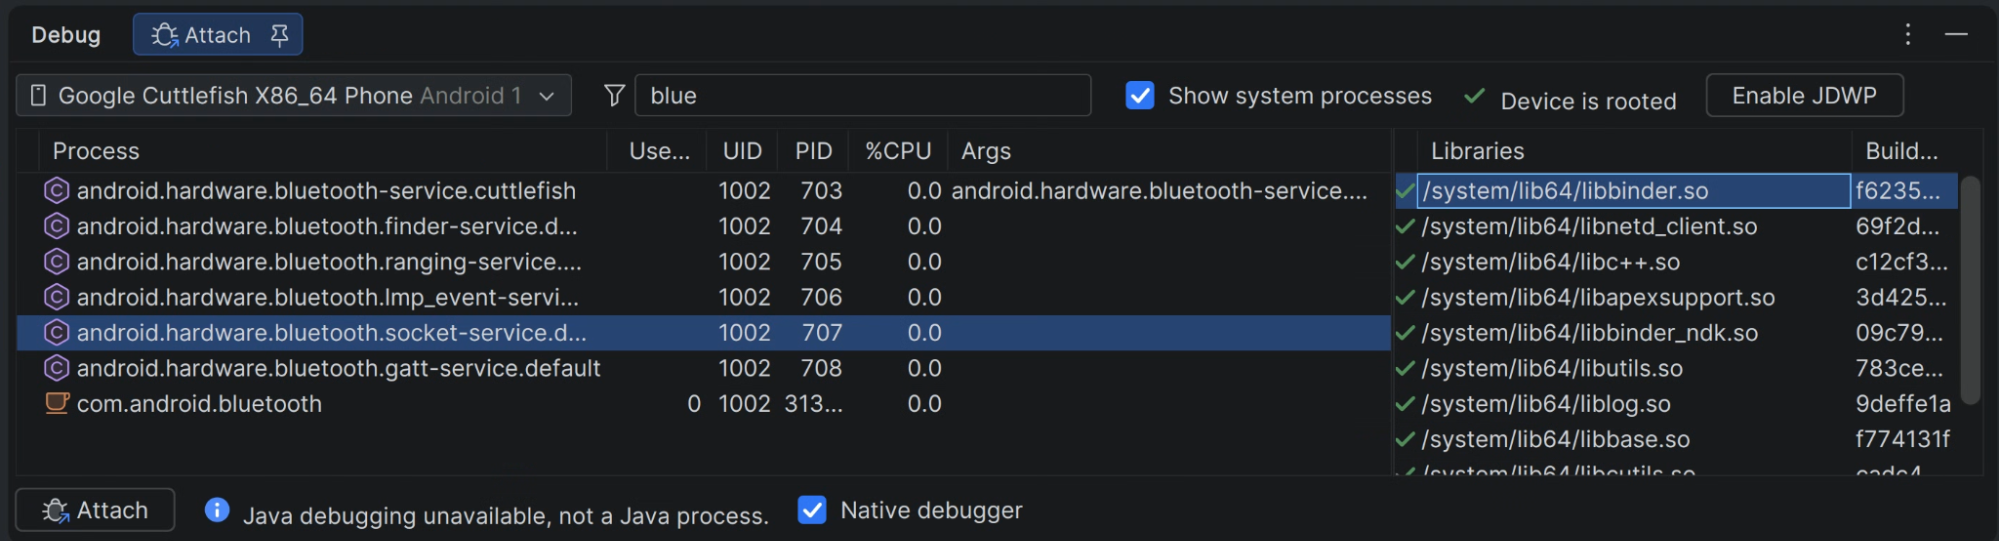This screenshot has height=541, width=1999.
Task: Sort by the Process column header
Action: point(322,151)
